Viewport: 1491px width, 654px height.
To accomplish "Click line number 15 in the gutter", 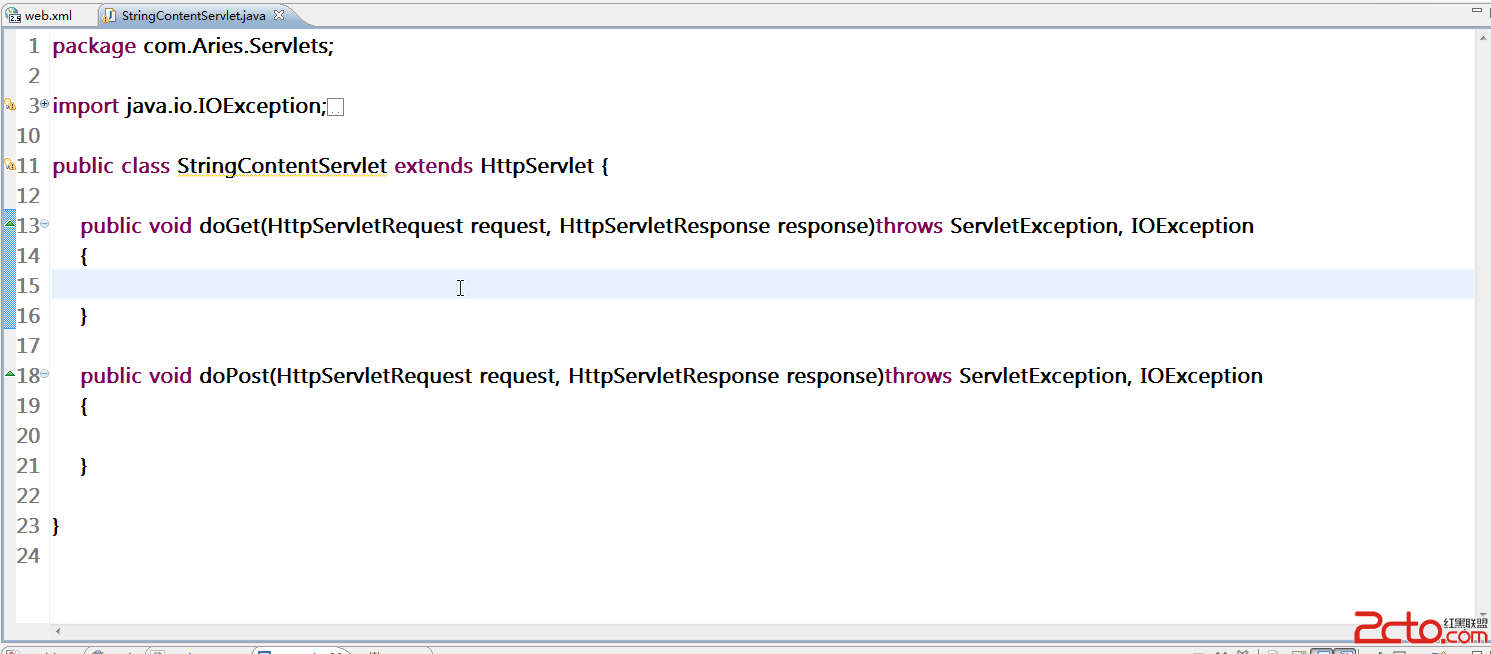I will pyautogui.click(x=28, y=286).
